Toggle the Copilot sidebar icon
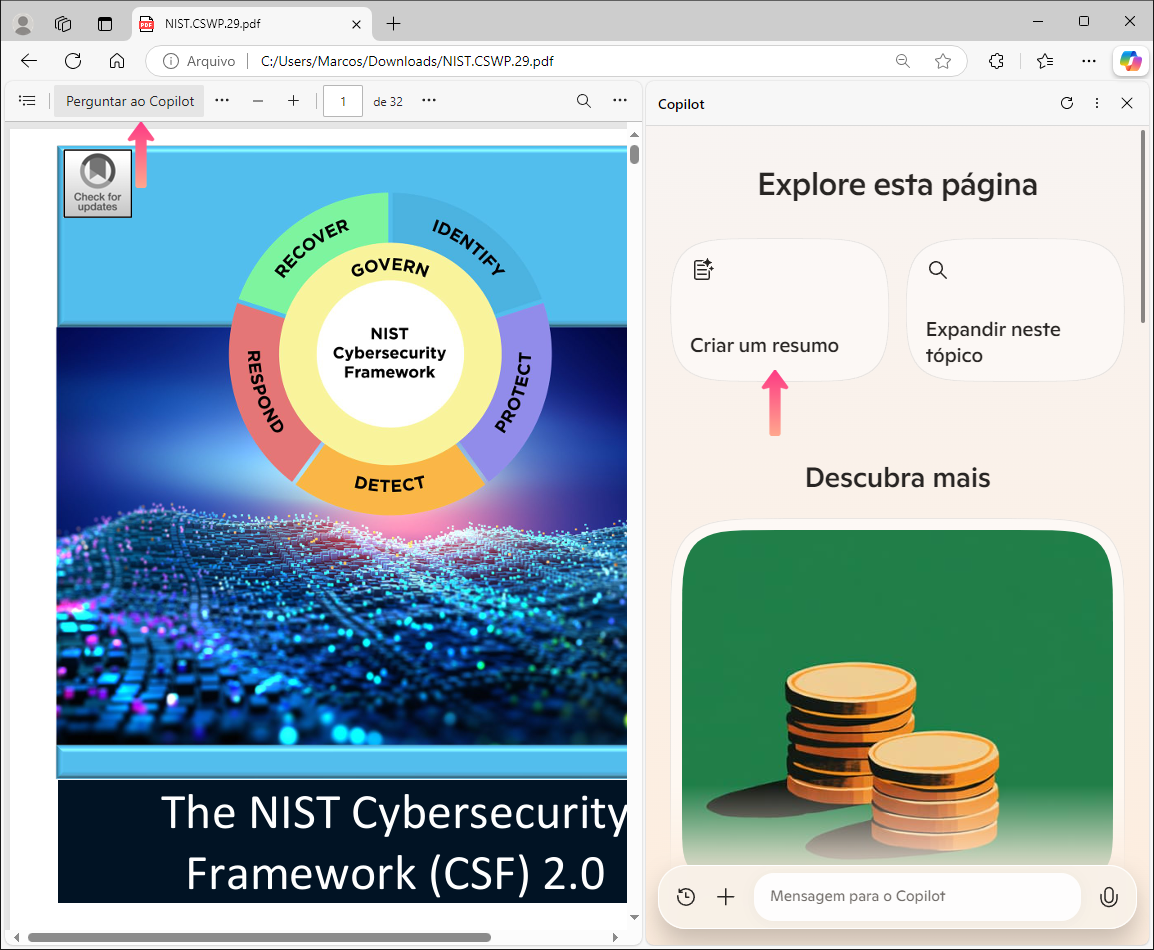This screenshot has width=1154, height=950. pyautogui.click(x=1130, y=61)
